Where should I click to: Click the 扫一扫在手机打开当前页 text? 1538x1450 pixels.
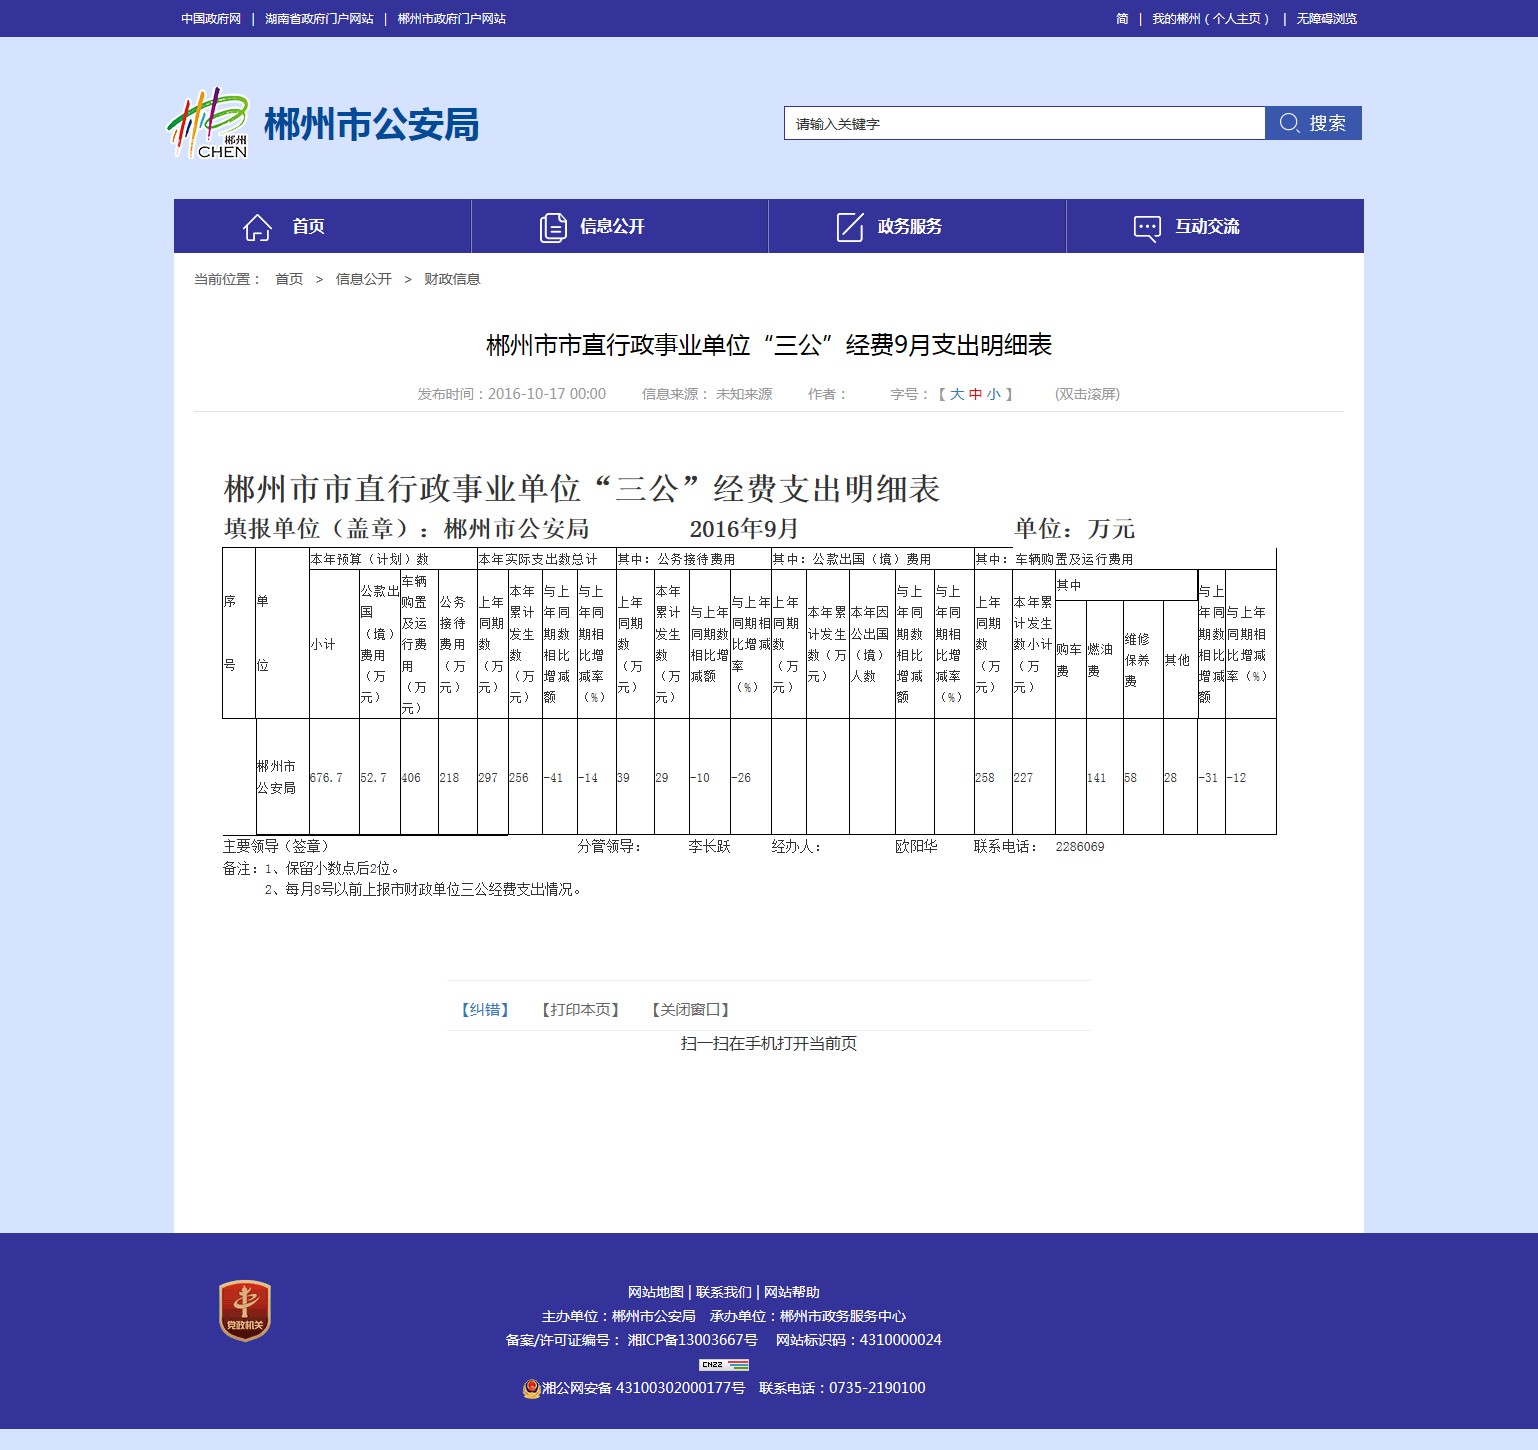(x=769, y=1044)
